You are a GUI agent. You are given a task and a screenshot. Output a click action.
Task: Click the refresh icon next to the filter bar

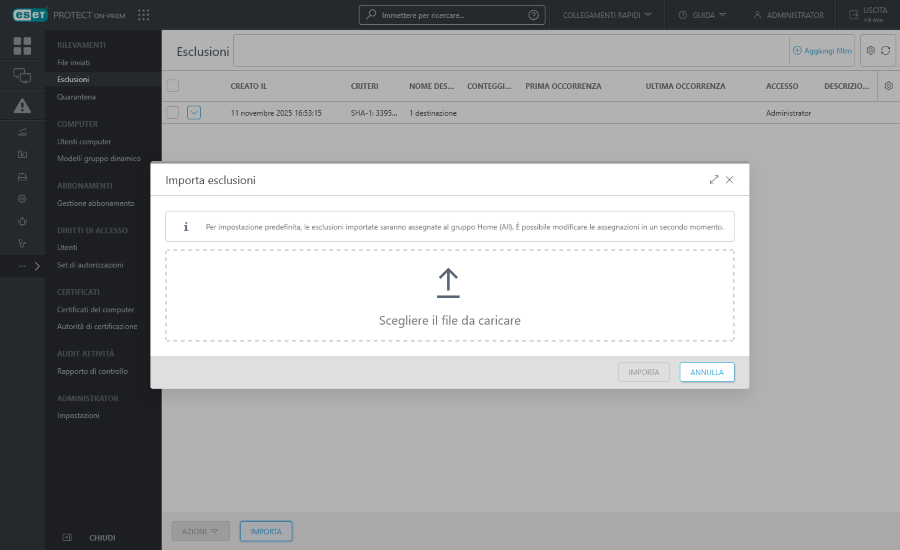point(886,50)
